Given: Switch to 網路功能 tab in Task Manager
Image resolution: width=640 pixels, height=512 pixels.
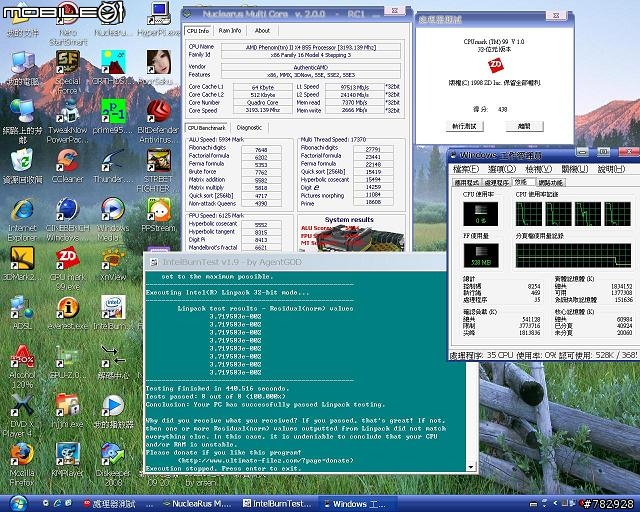Looking at the screenshot, I should click(550, 183).
